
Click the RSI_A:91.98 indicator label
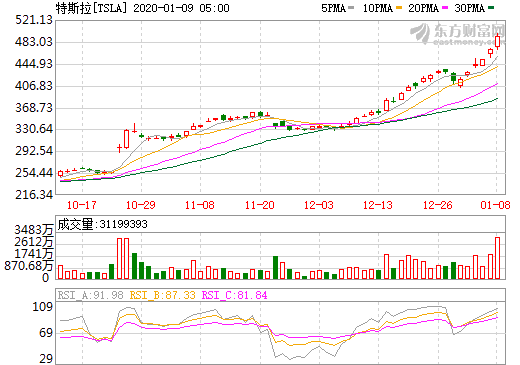click(90, 295)
